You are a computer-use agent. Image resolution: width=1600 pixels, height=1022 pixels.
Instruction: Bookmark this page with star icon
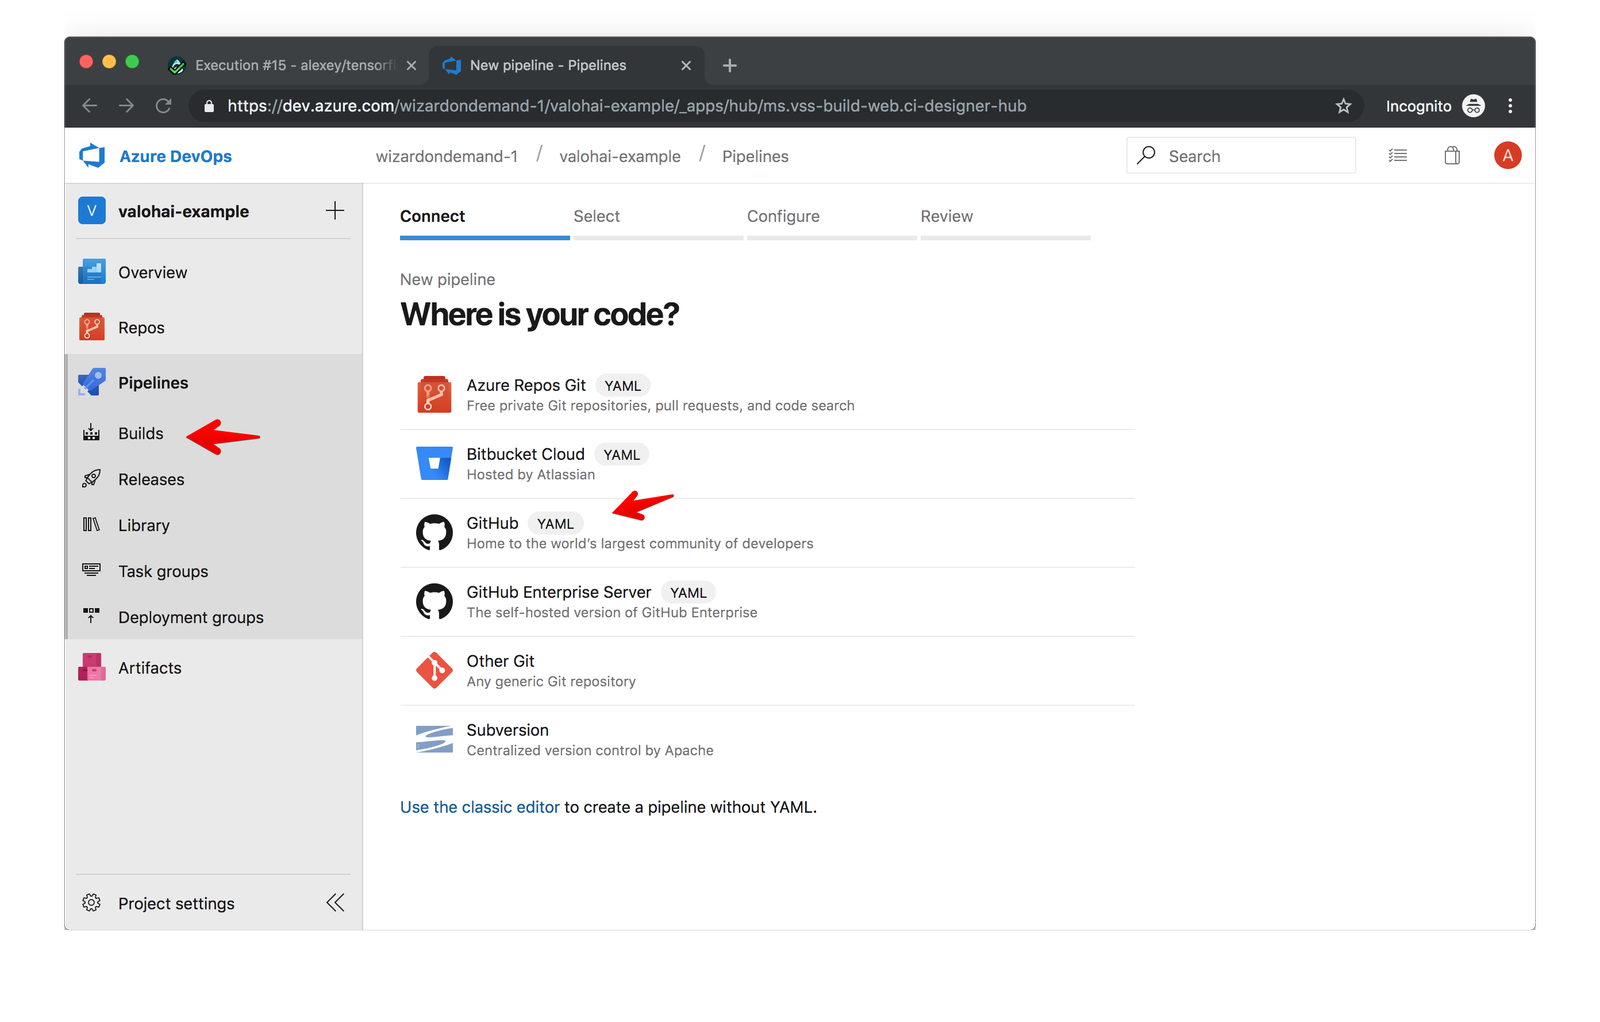(x=1343, y=106)
